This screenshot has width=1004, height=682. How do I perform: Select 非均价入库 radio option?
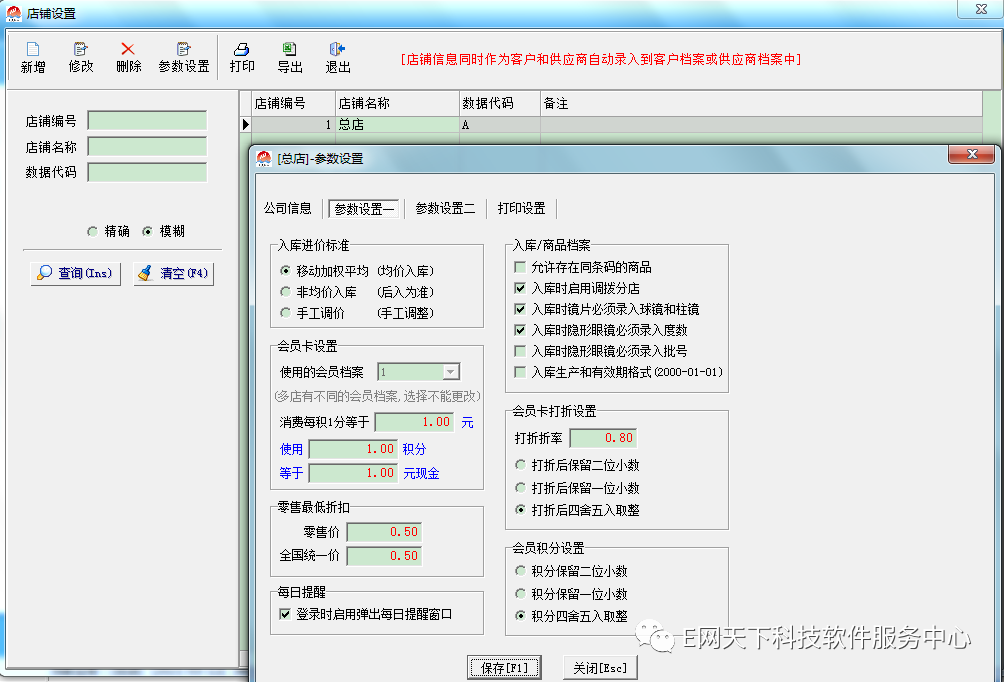coord(286,292)
